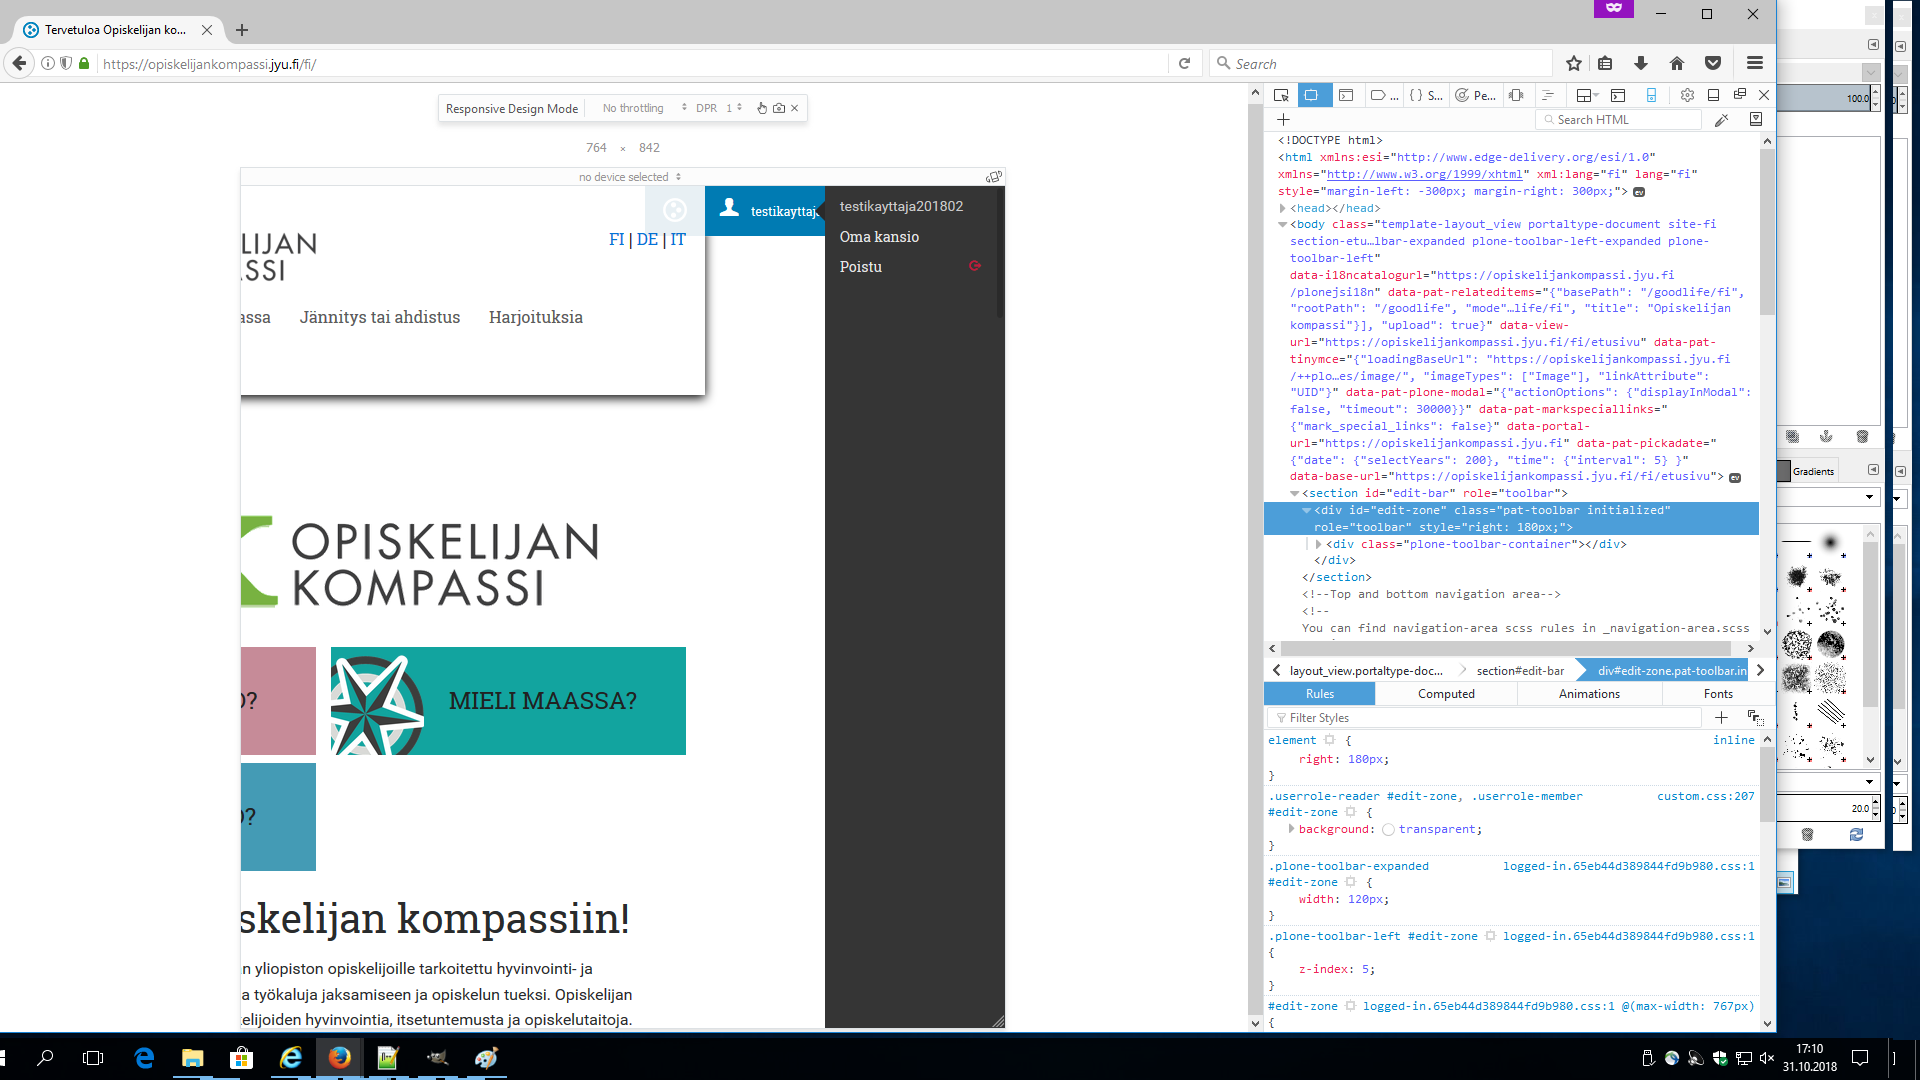
Task: Open the custom.css:207 source link
Action: (x=1705, y=797)
